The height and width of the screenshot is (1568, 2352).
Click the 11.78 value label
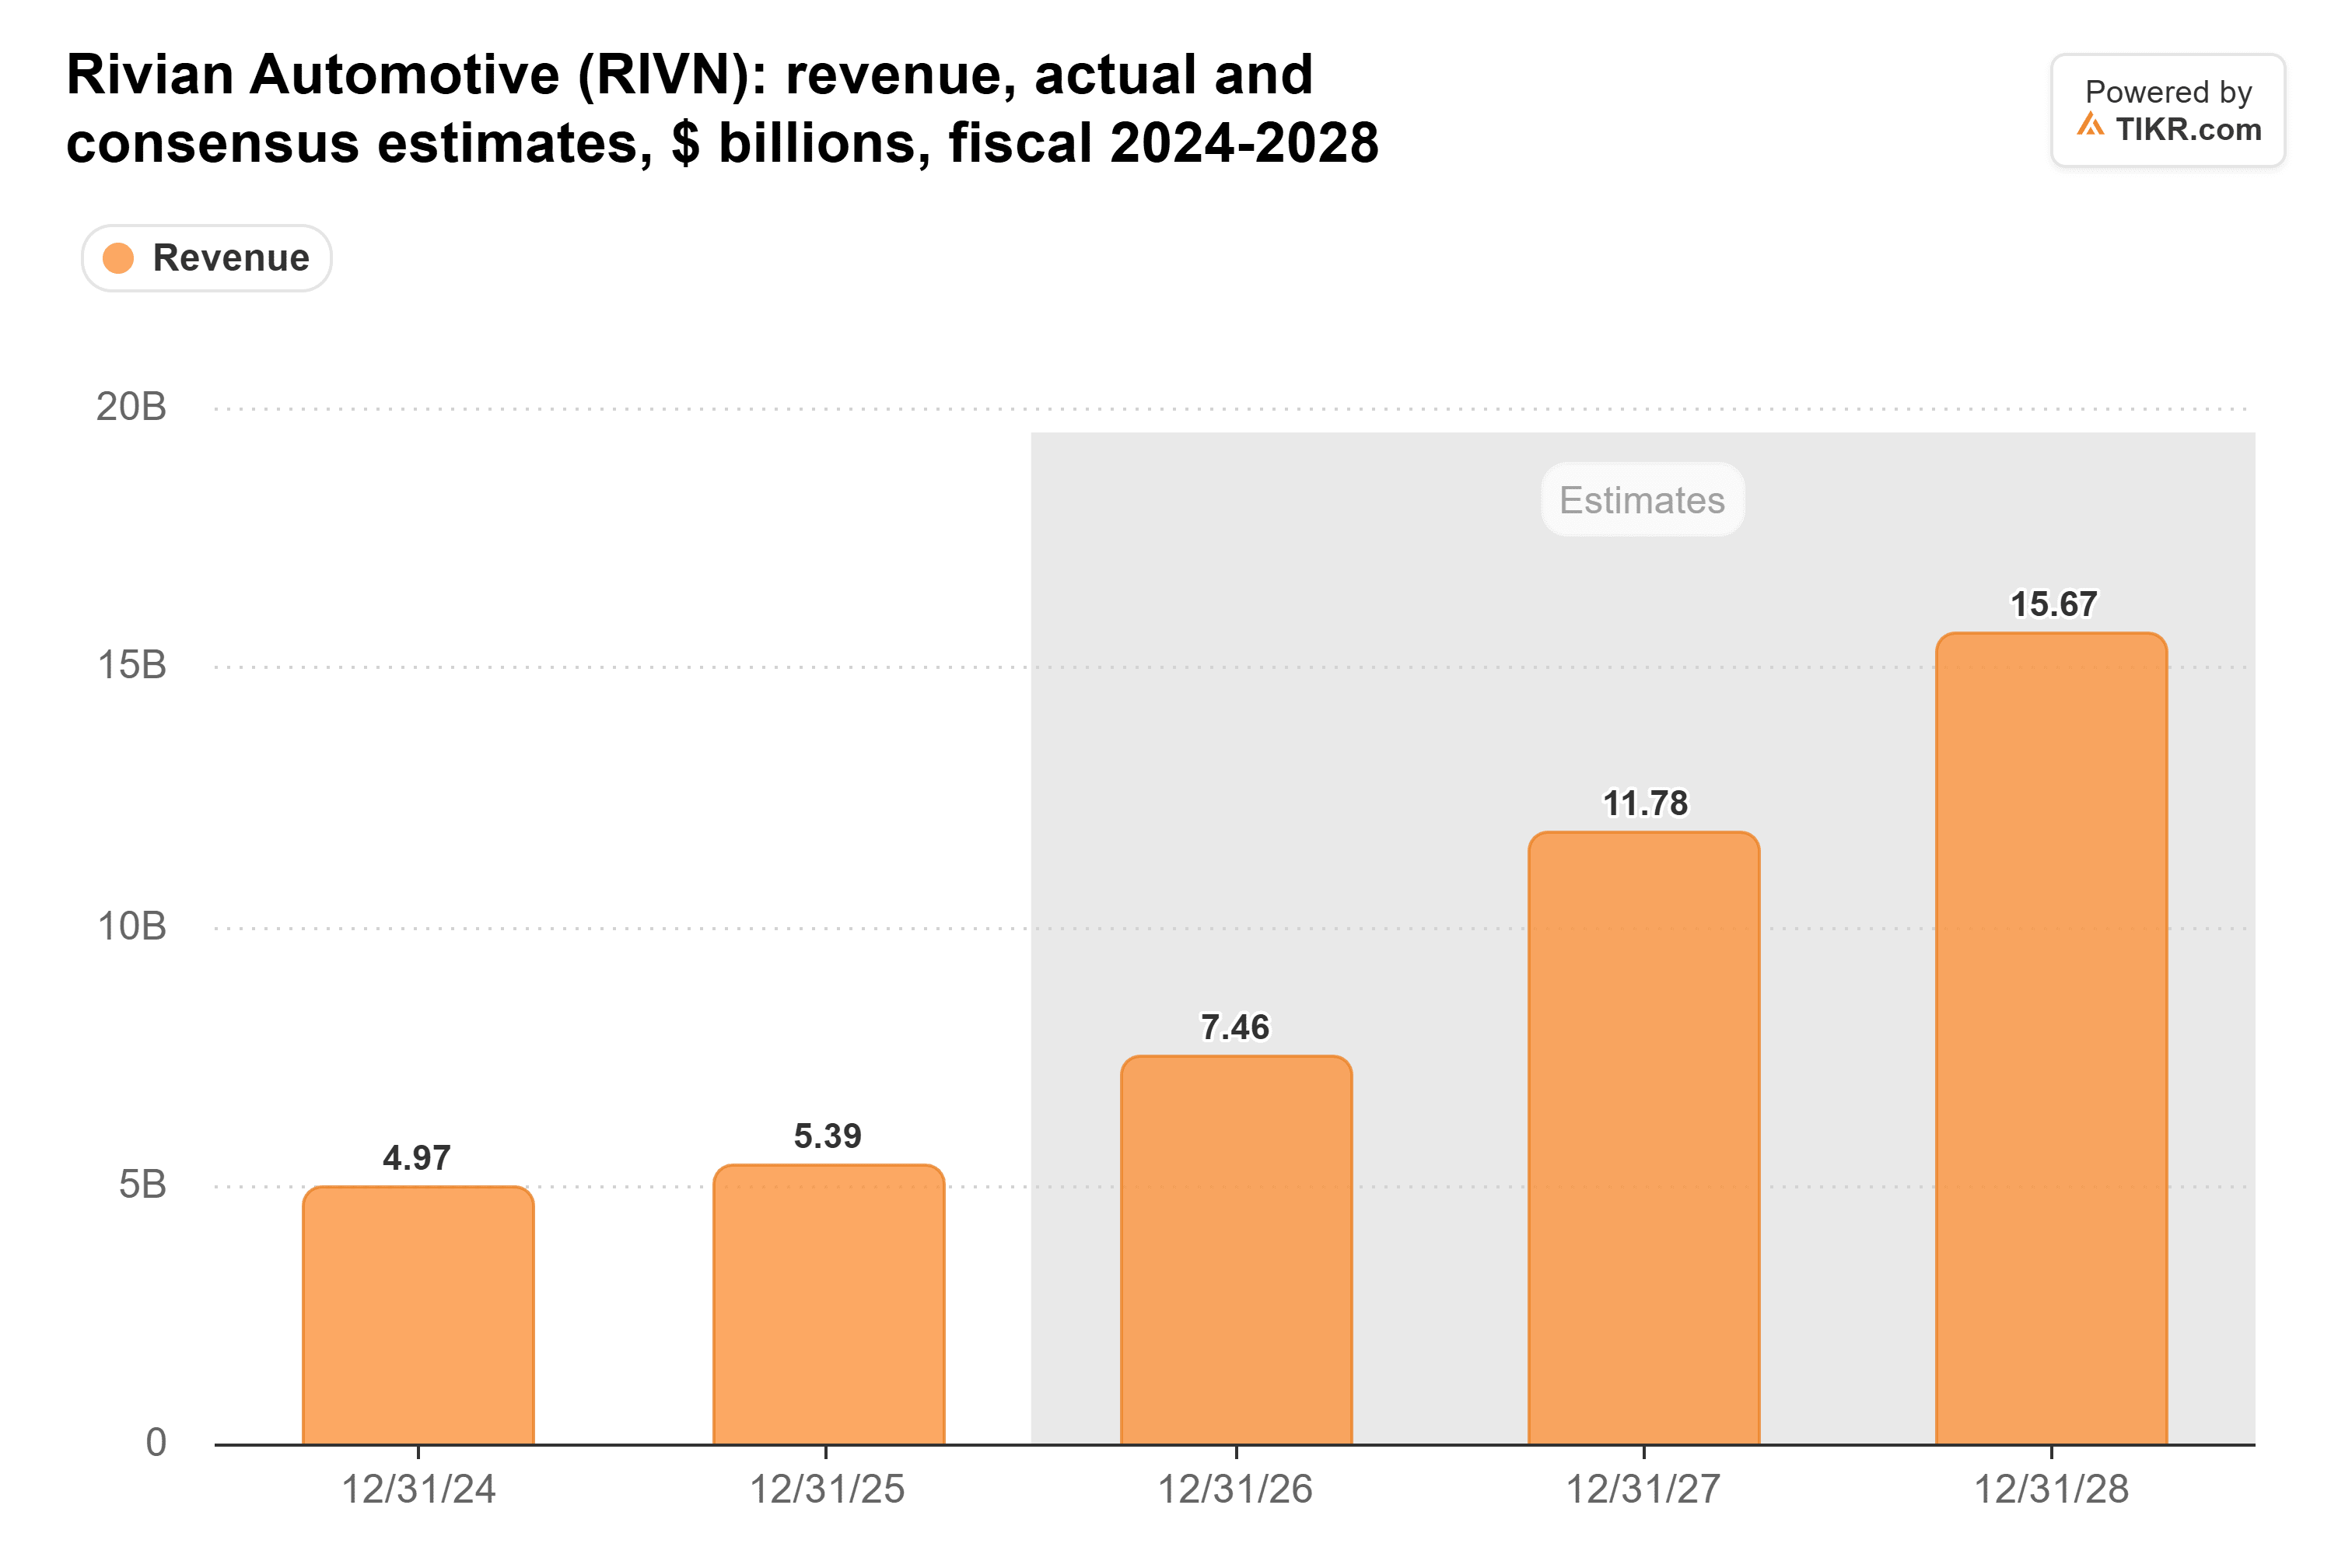1645,803
